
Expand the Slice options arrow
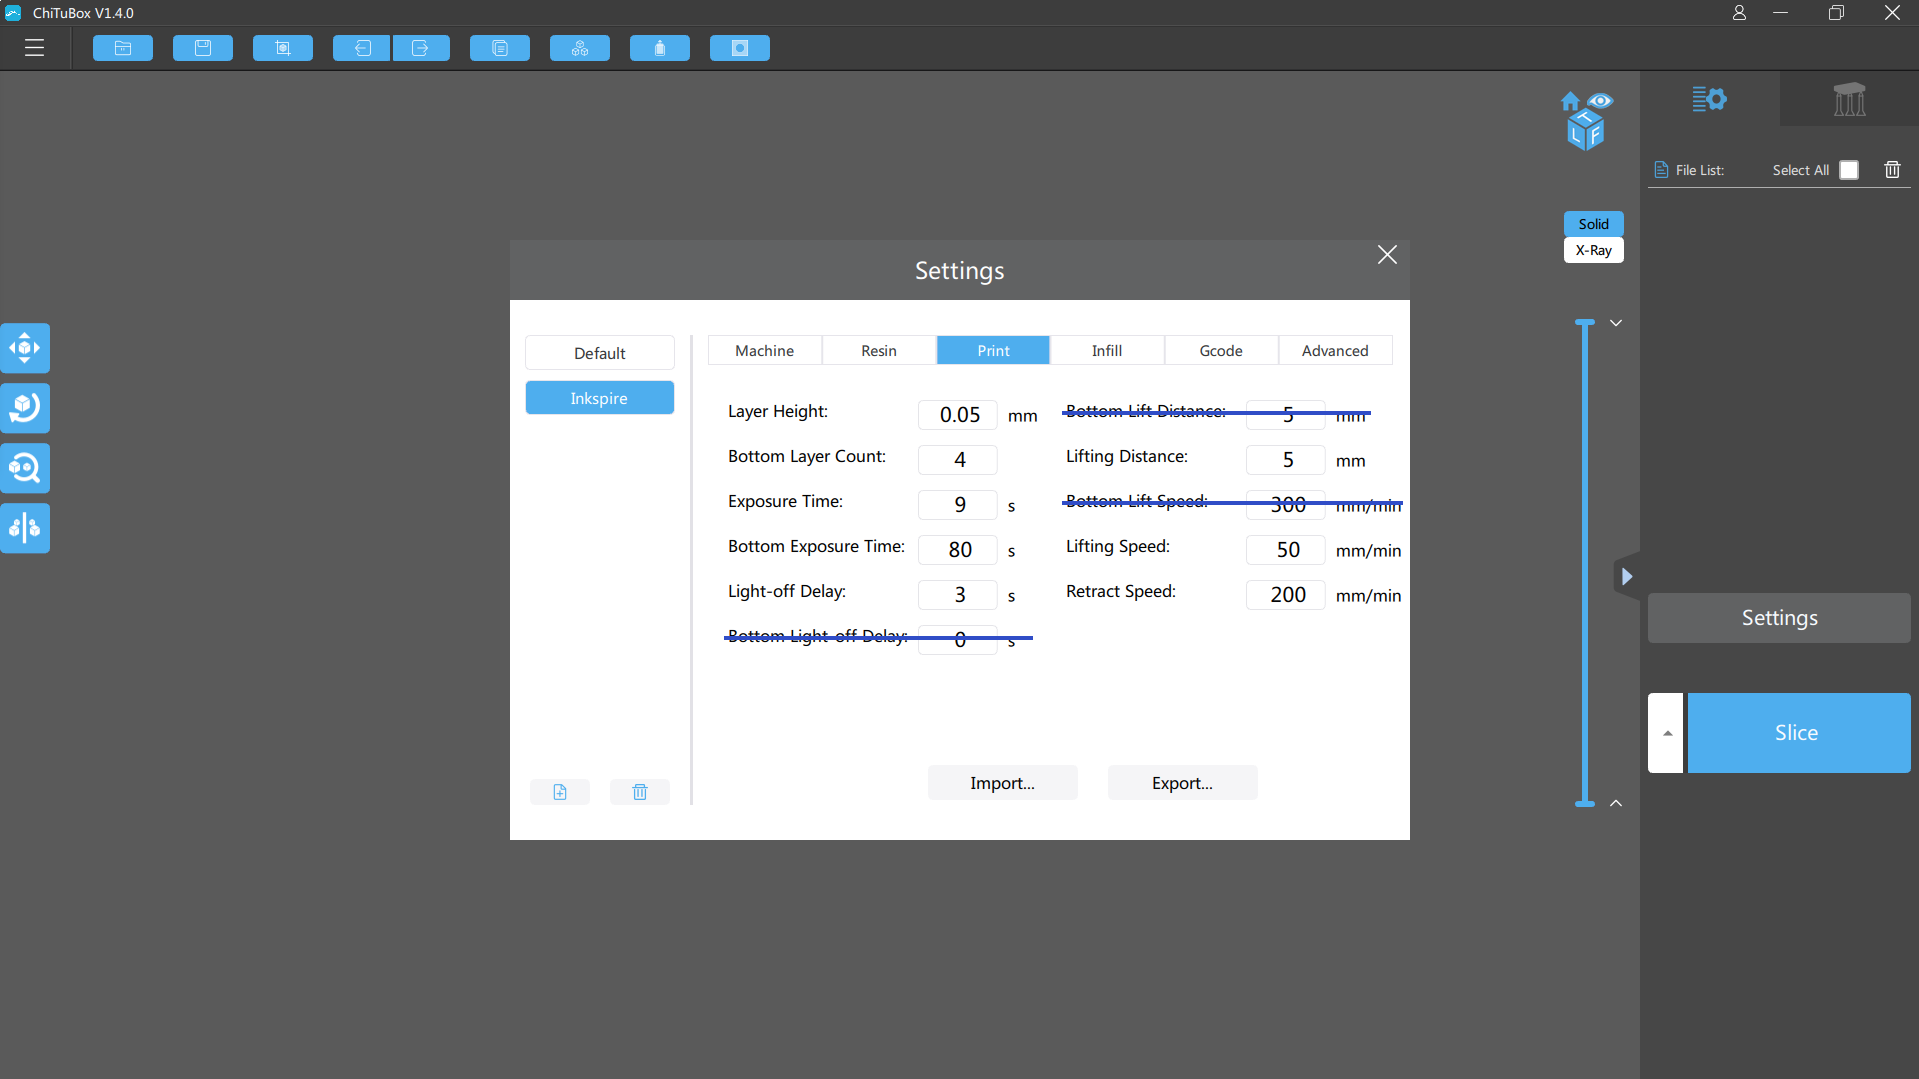pos(1666,733)
